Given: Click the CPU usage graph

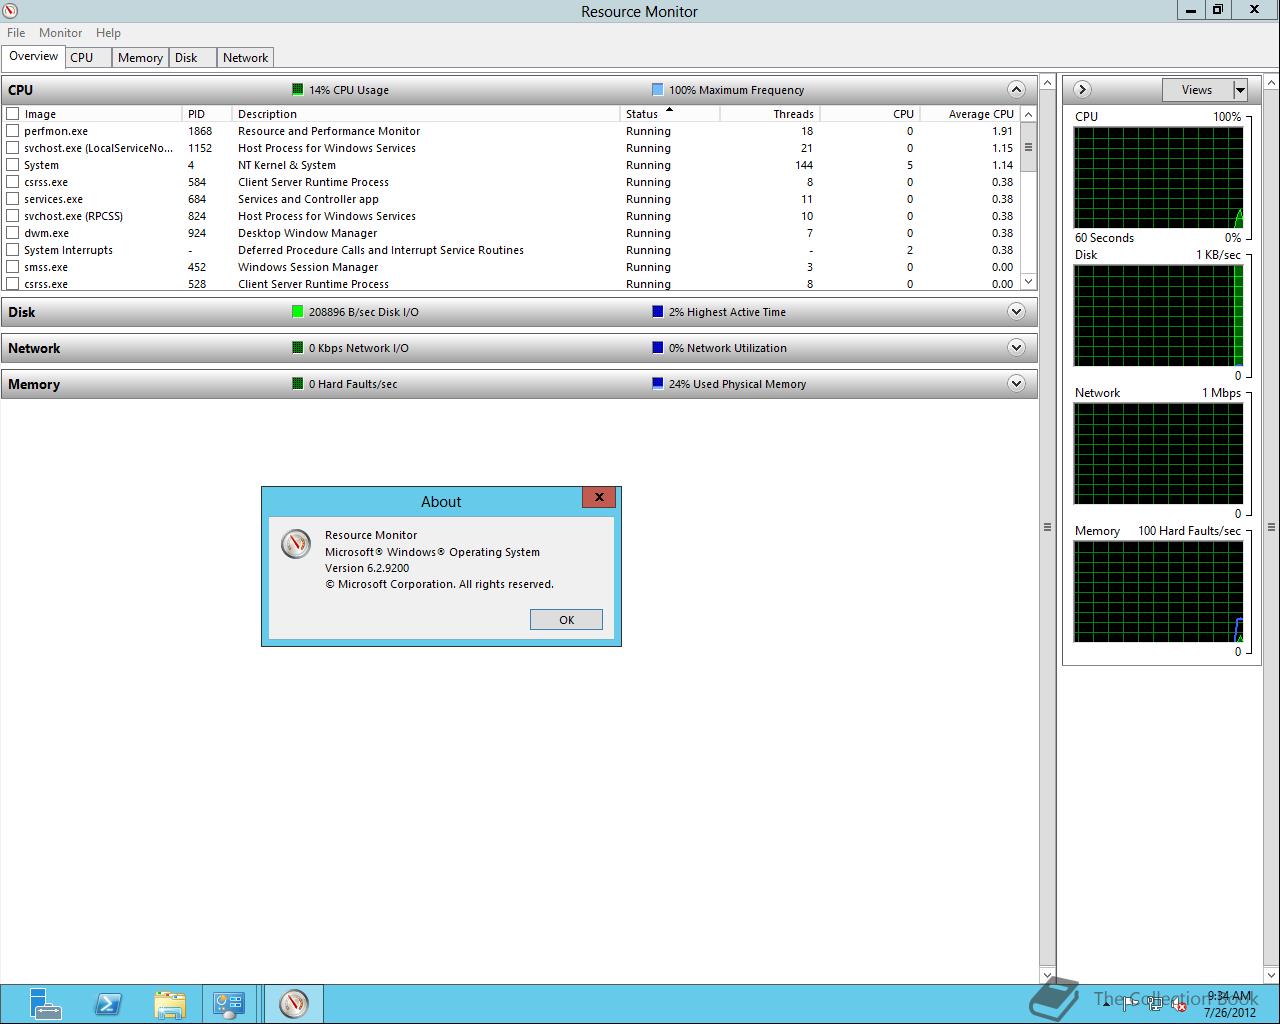Looking at the screenshot, I should (1158, 178).
